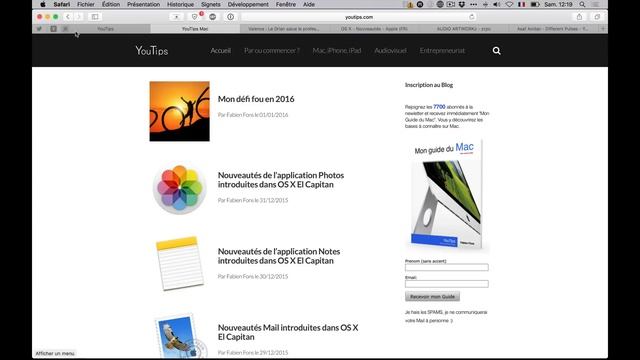Open the Fenêtre menu
Screen dimensions: 640x360
coord(286,4)
